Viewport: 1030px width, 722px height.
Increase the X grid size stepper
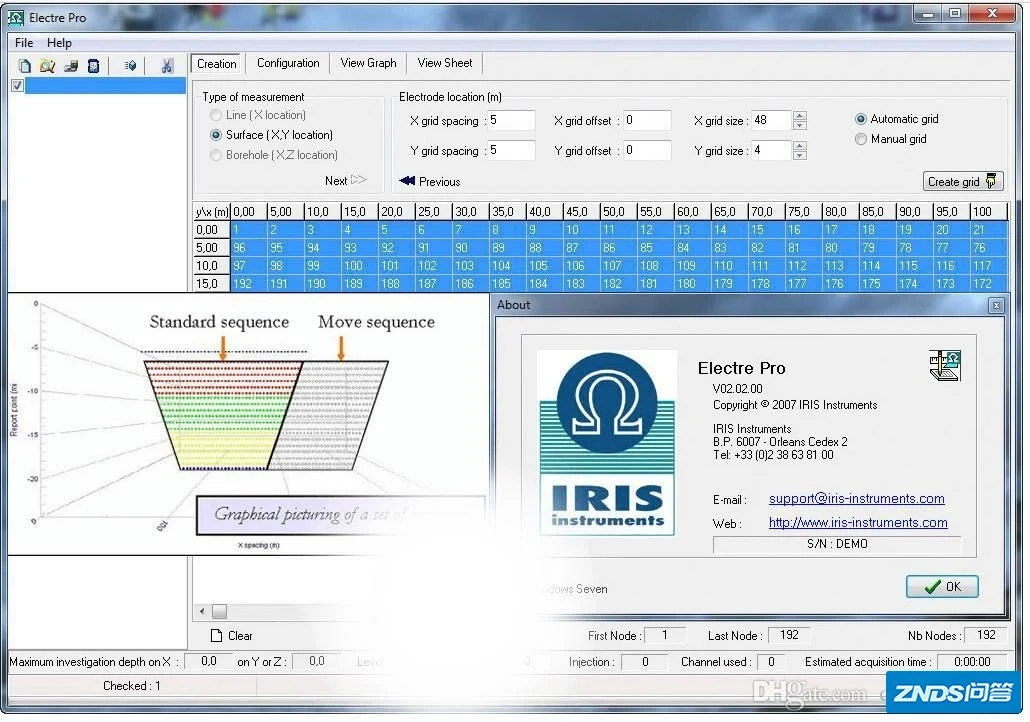pyautogui.click(x=799, y=115)
